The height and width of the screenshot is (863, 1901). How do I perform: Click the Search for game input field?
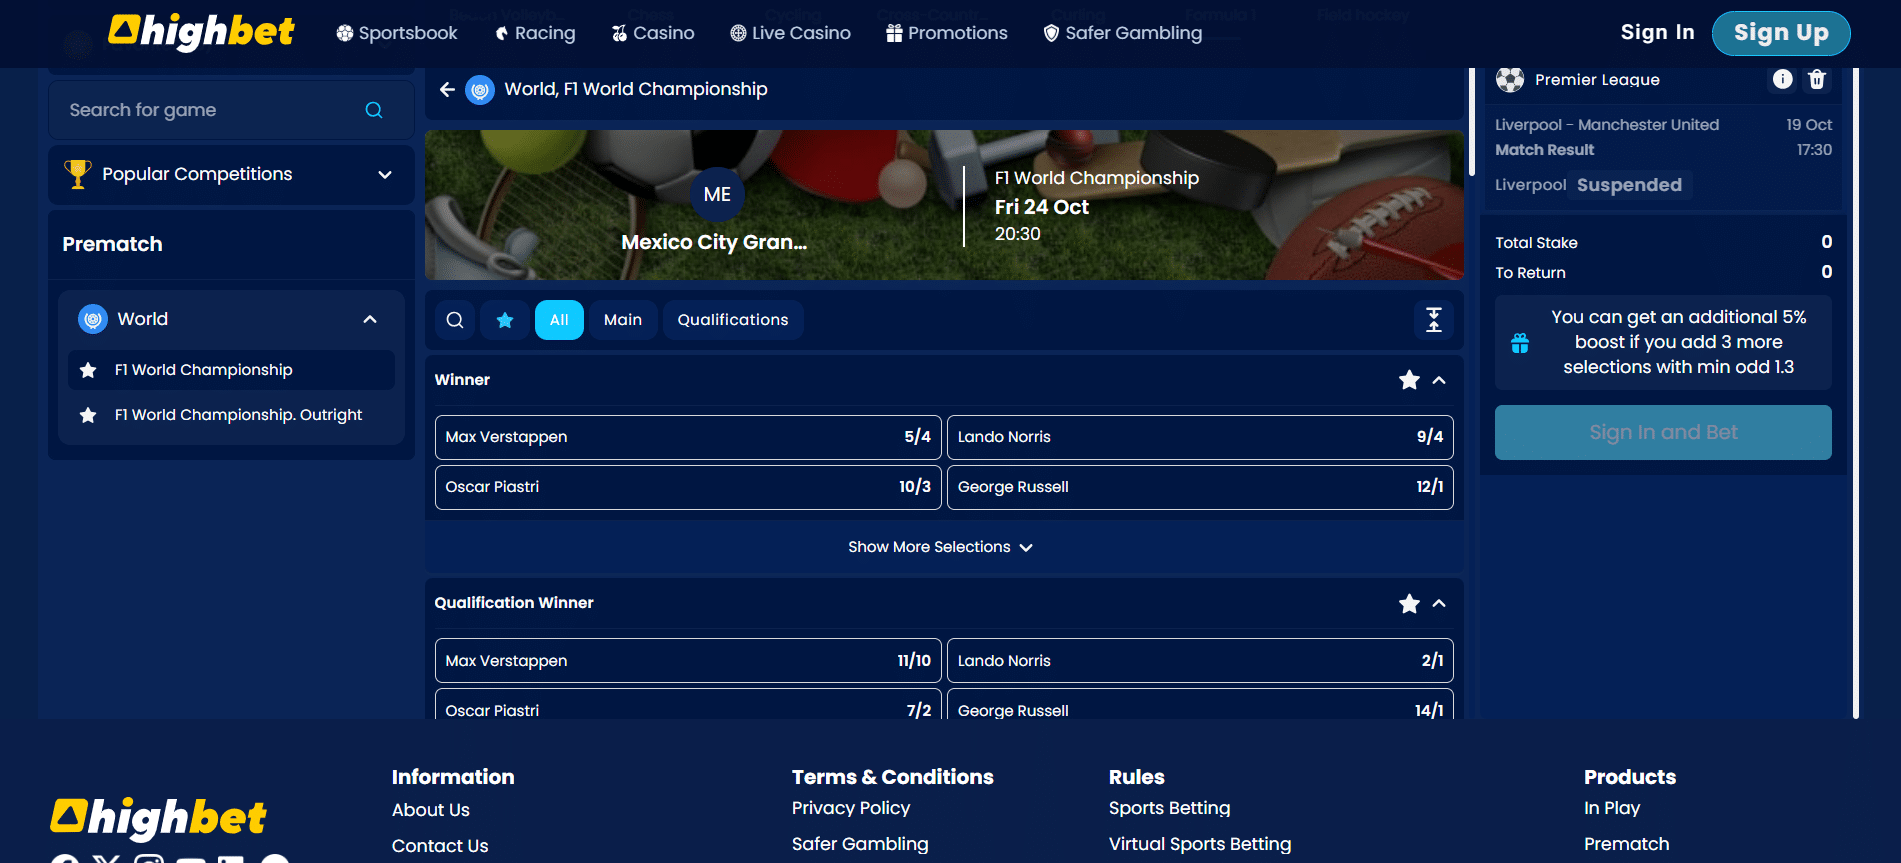[x=210, y=110]
